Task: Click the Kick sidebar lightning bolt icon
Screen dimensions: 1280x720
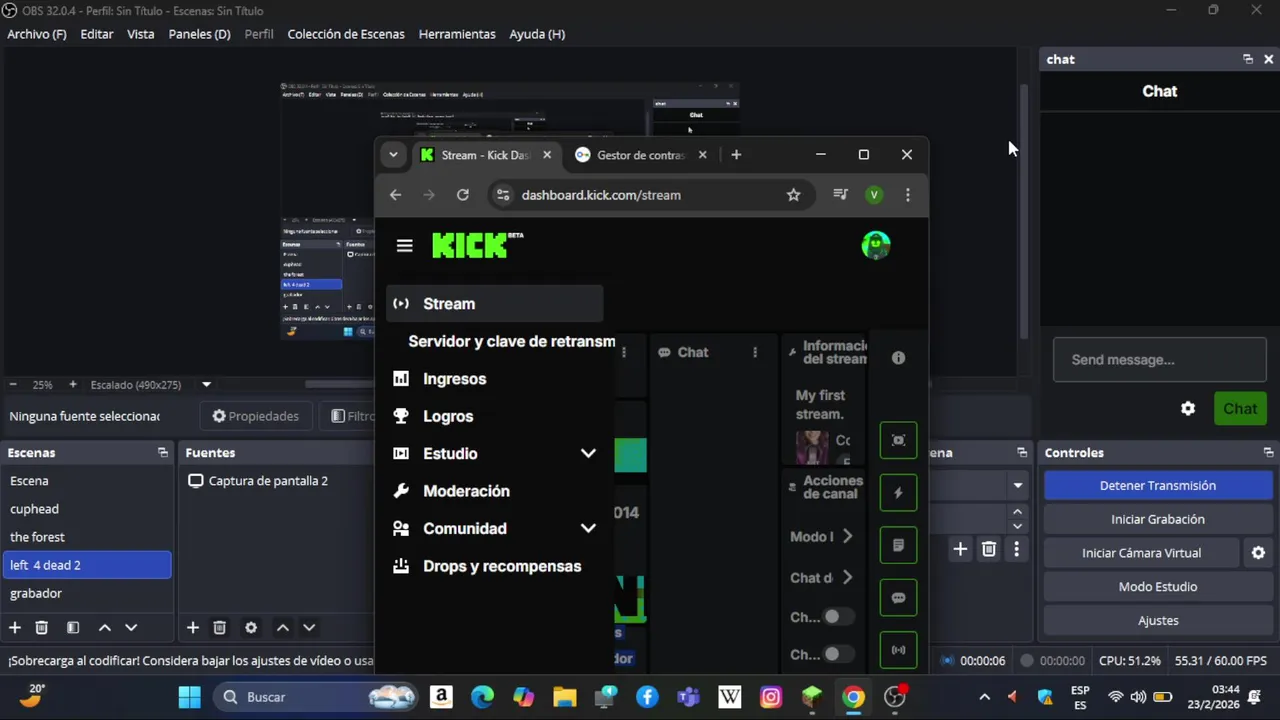Action: coord(898,493)
